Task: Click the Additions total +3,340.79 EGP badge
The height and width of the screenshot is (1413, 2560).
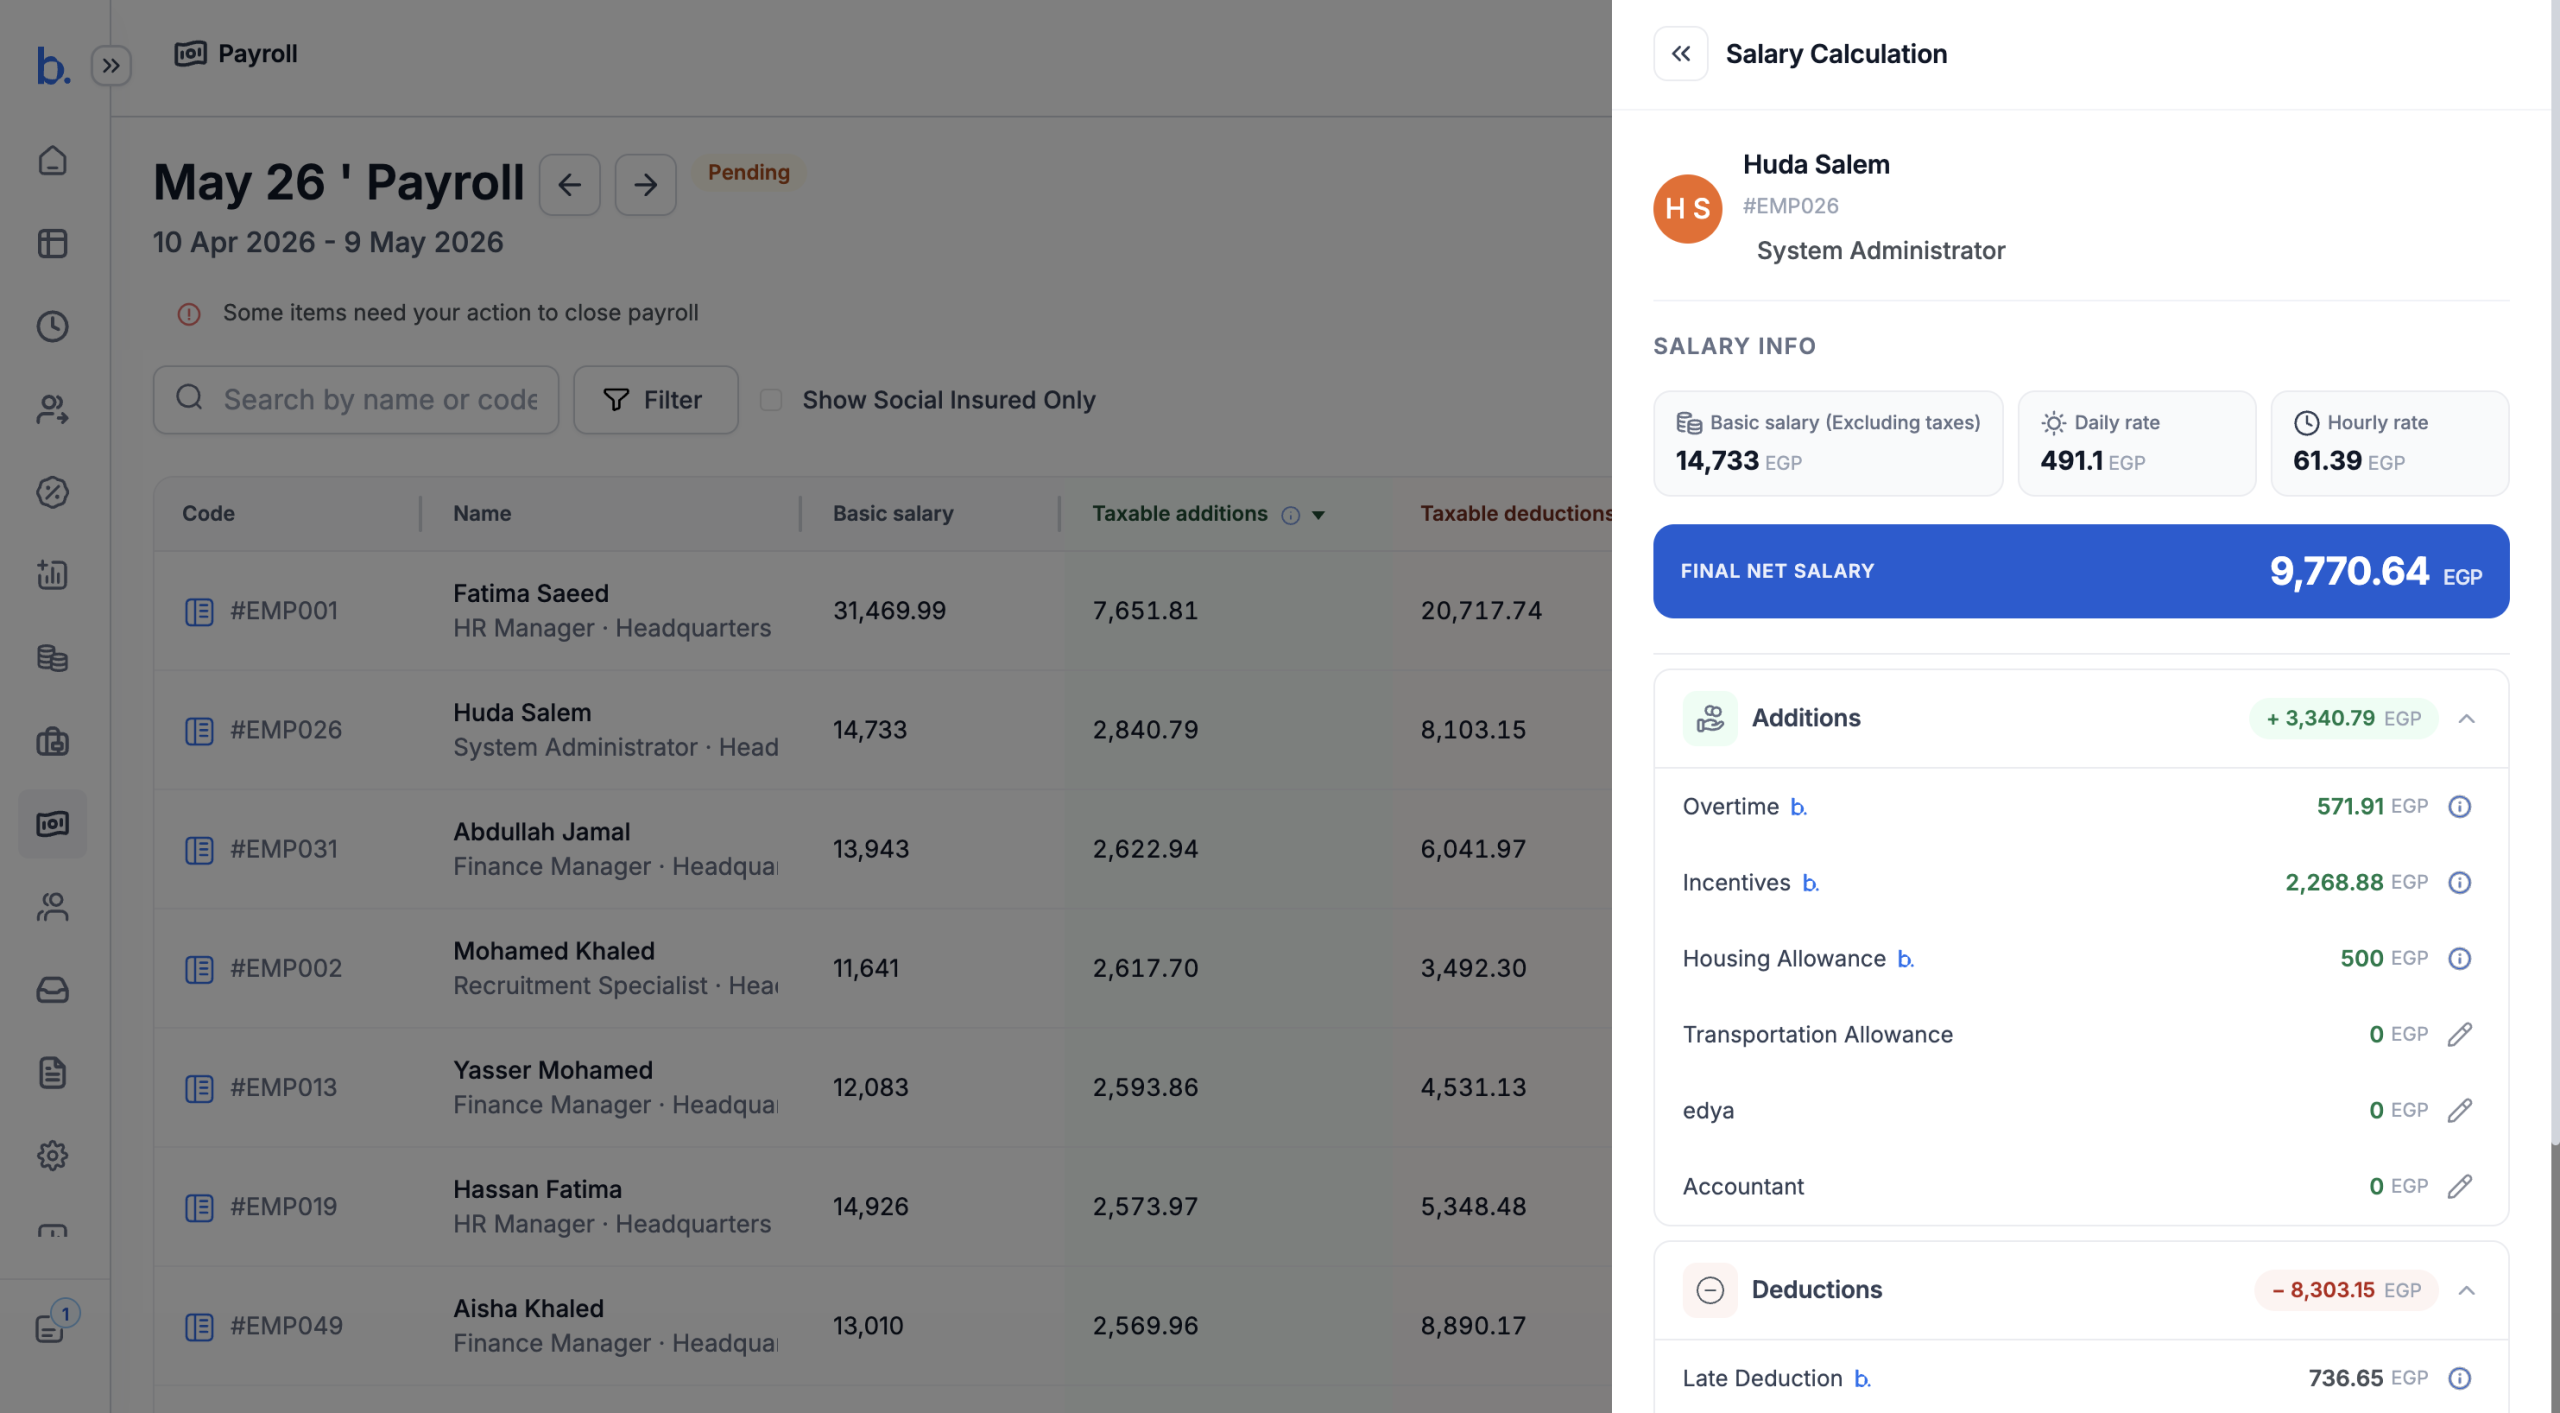Action: pos(2343,718)
